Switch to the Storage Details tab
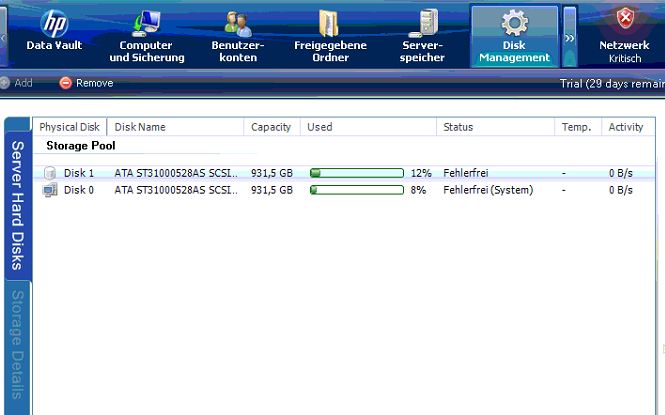 18,345
